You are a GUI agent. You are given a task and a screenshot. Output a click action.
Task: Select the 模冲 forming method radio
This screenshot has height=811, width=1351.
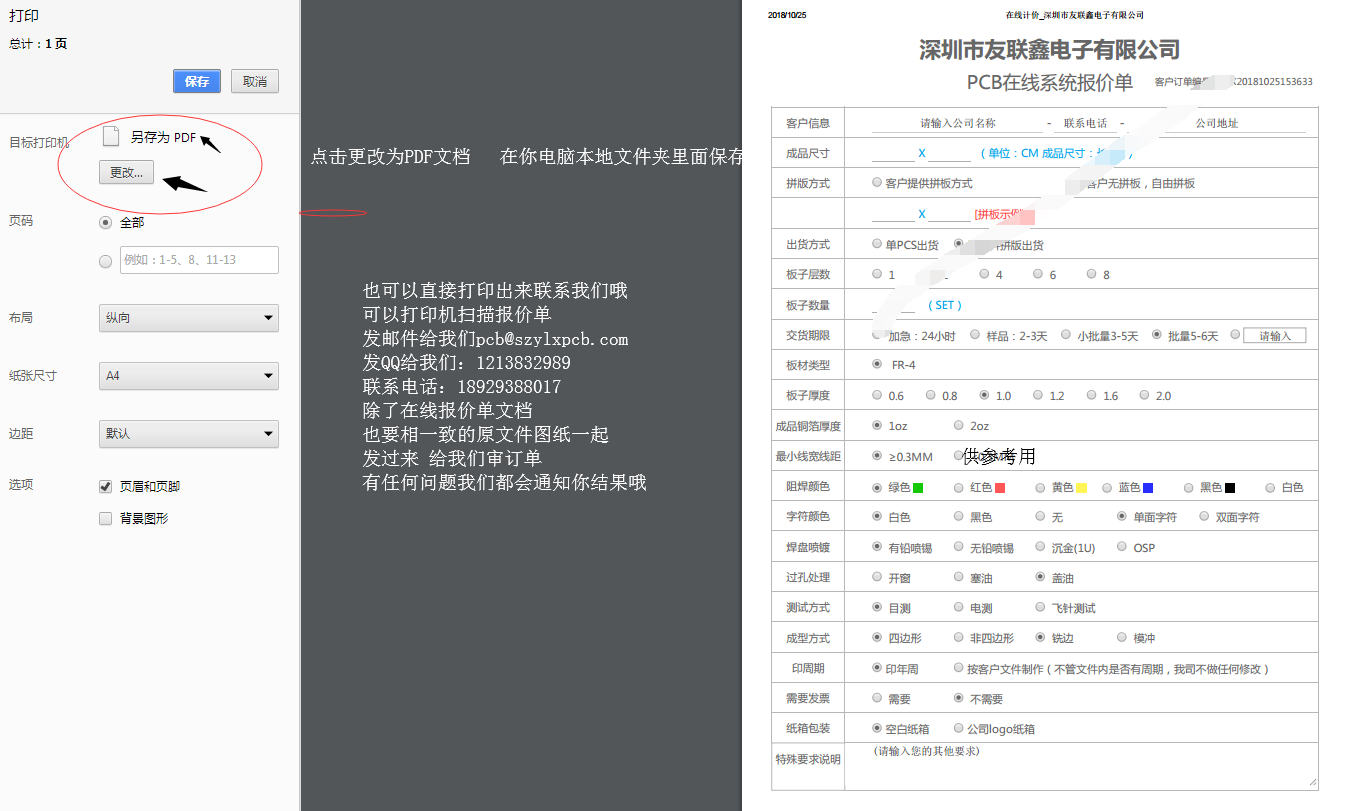(1122, 637)
